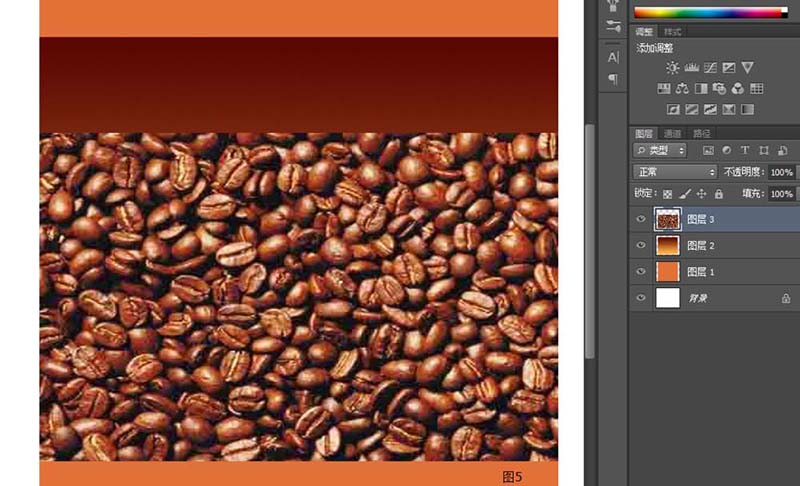Filter layers by type layers
The image size is (800, 486).
[745, 150]
